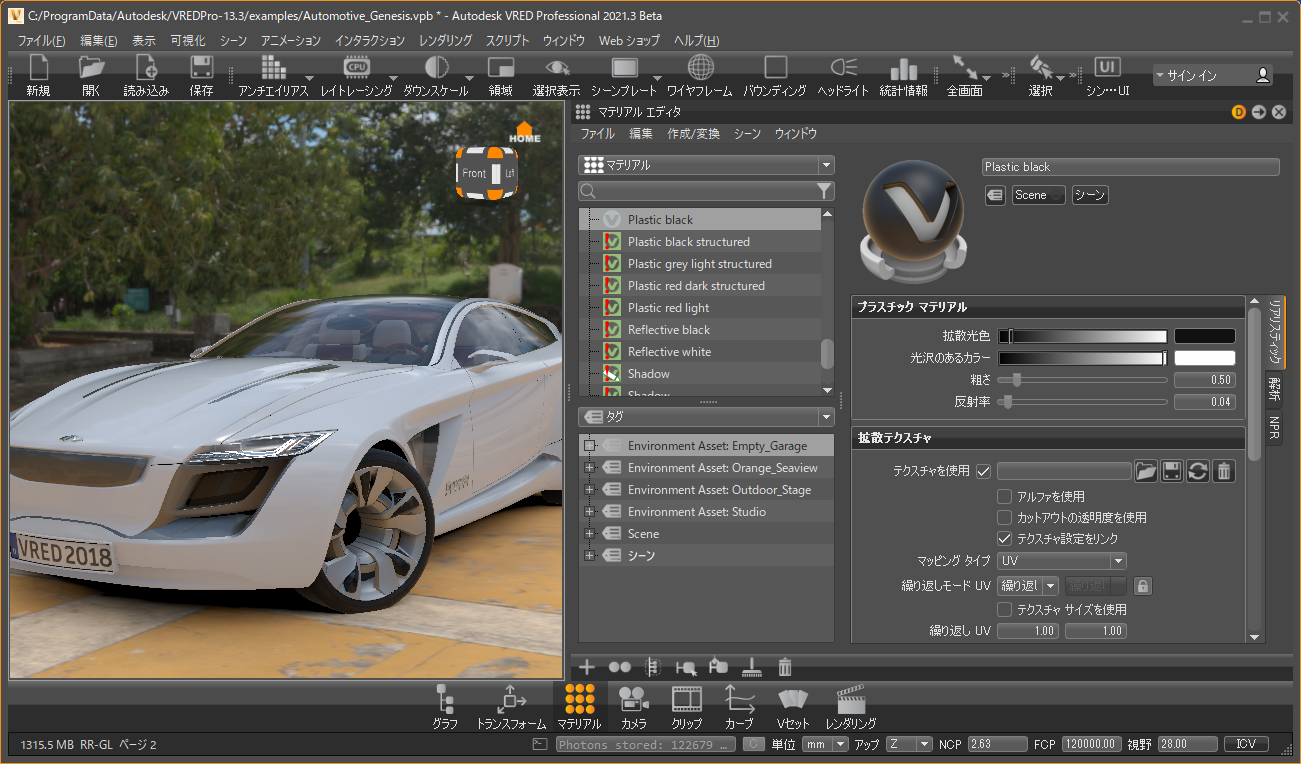
Task: Enable the Use Alpha (アルファを使用) checkbox
Action: (1005, 496)
